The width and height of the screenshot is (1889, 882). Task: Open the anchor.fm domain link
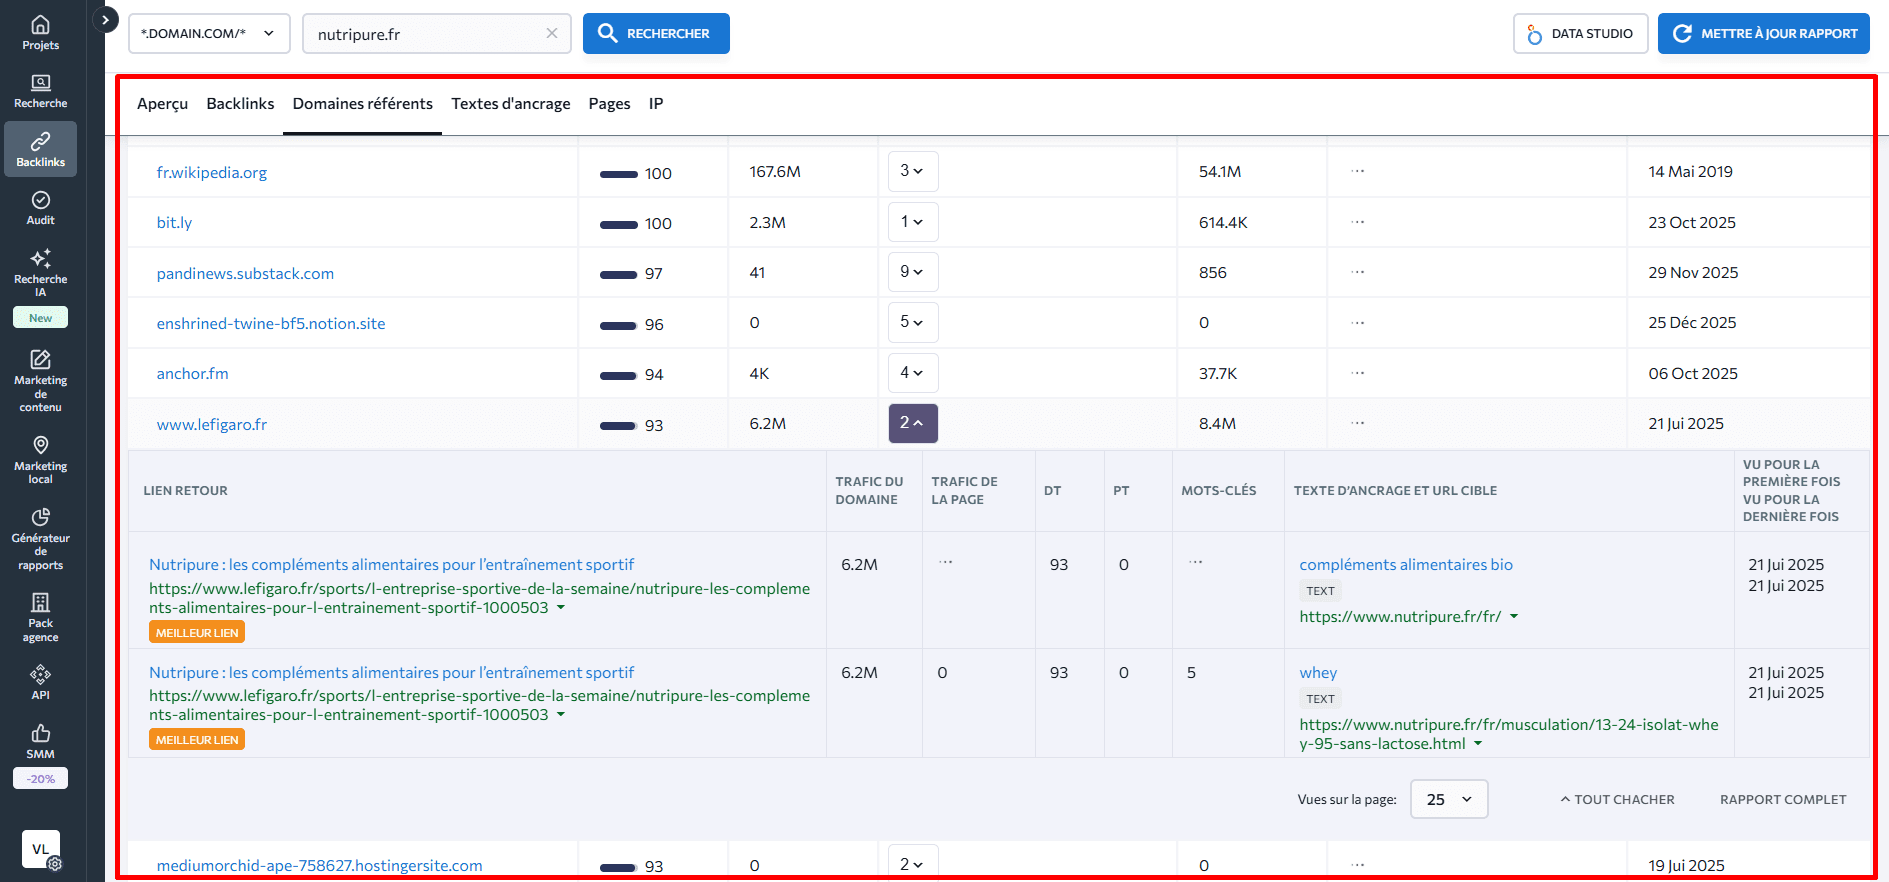(192, 373)
